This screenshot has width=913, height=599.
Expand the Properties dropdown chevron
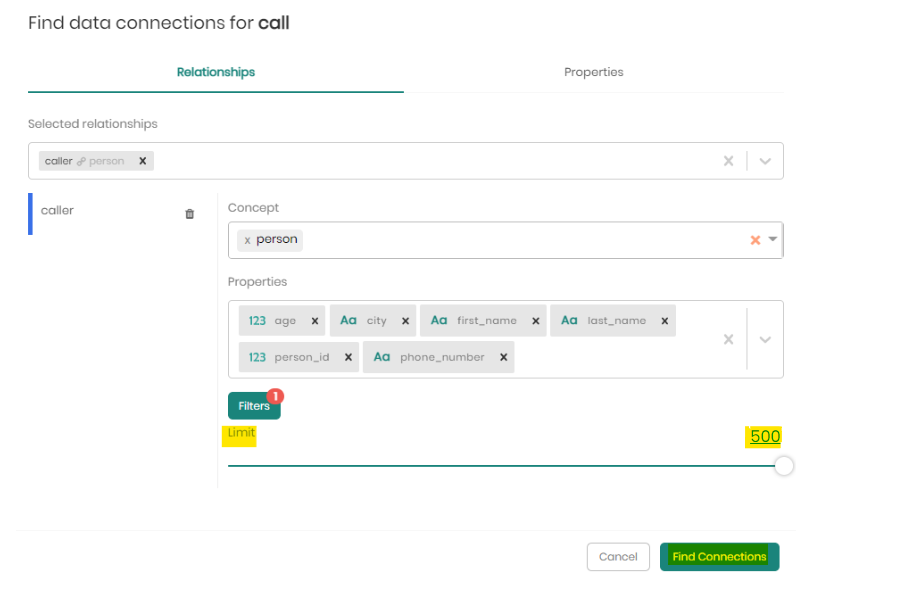(765, 339)
